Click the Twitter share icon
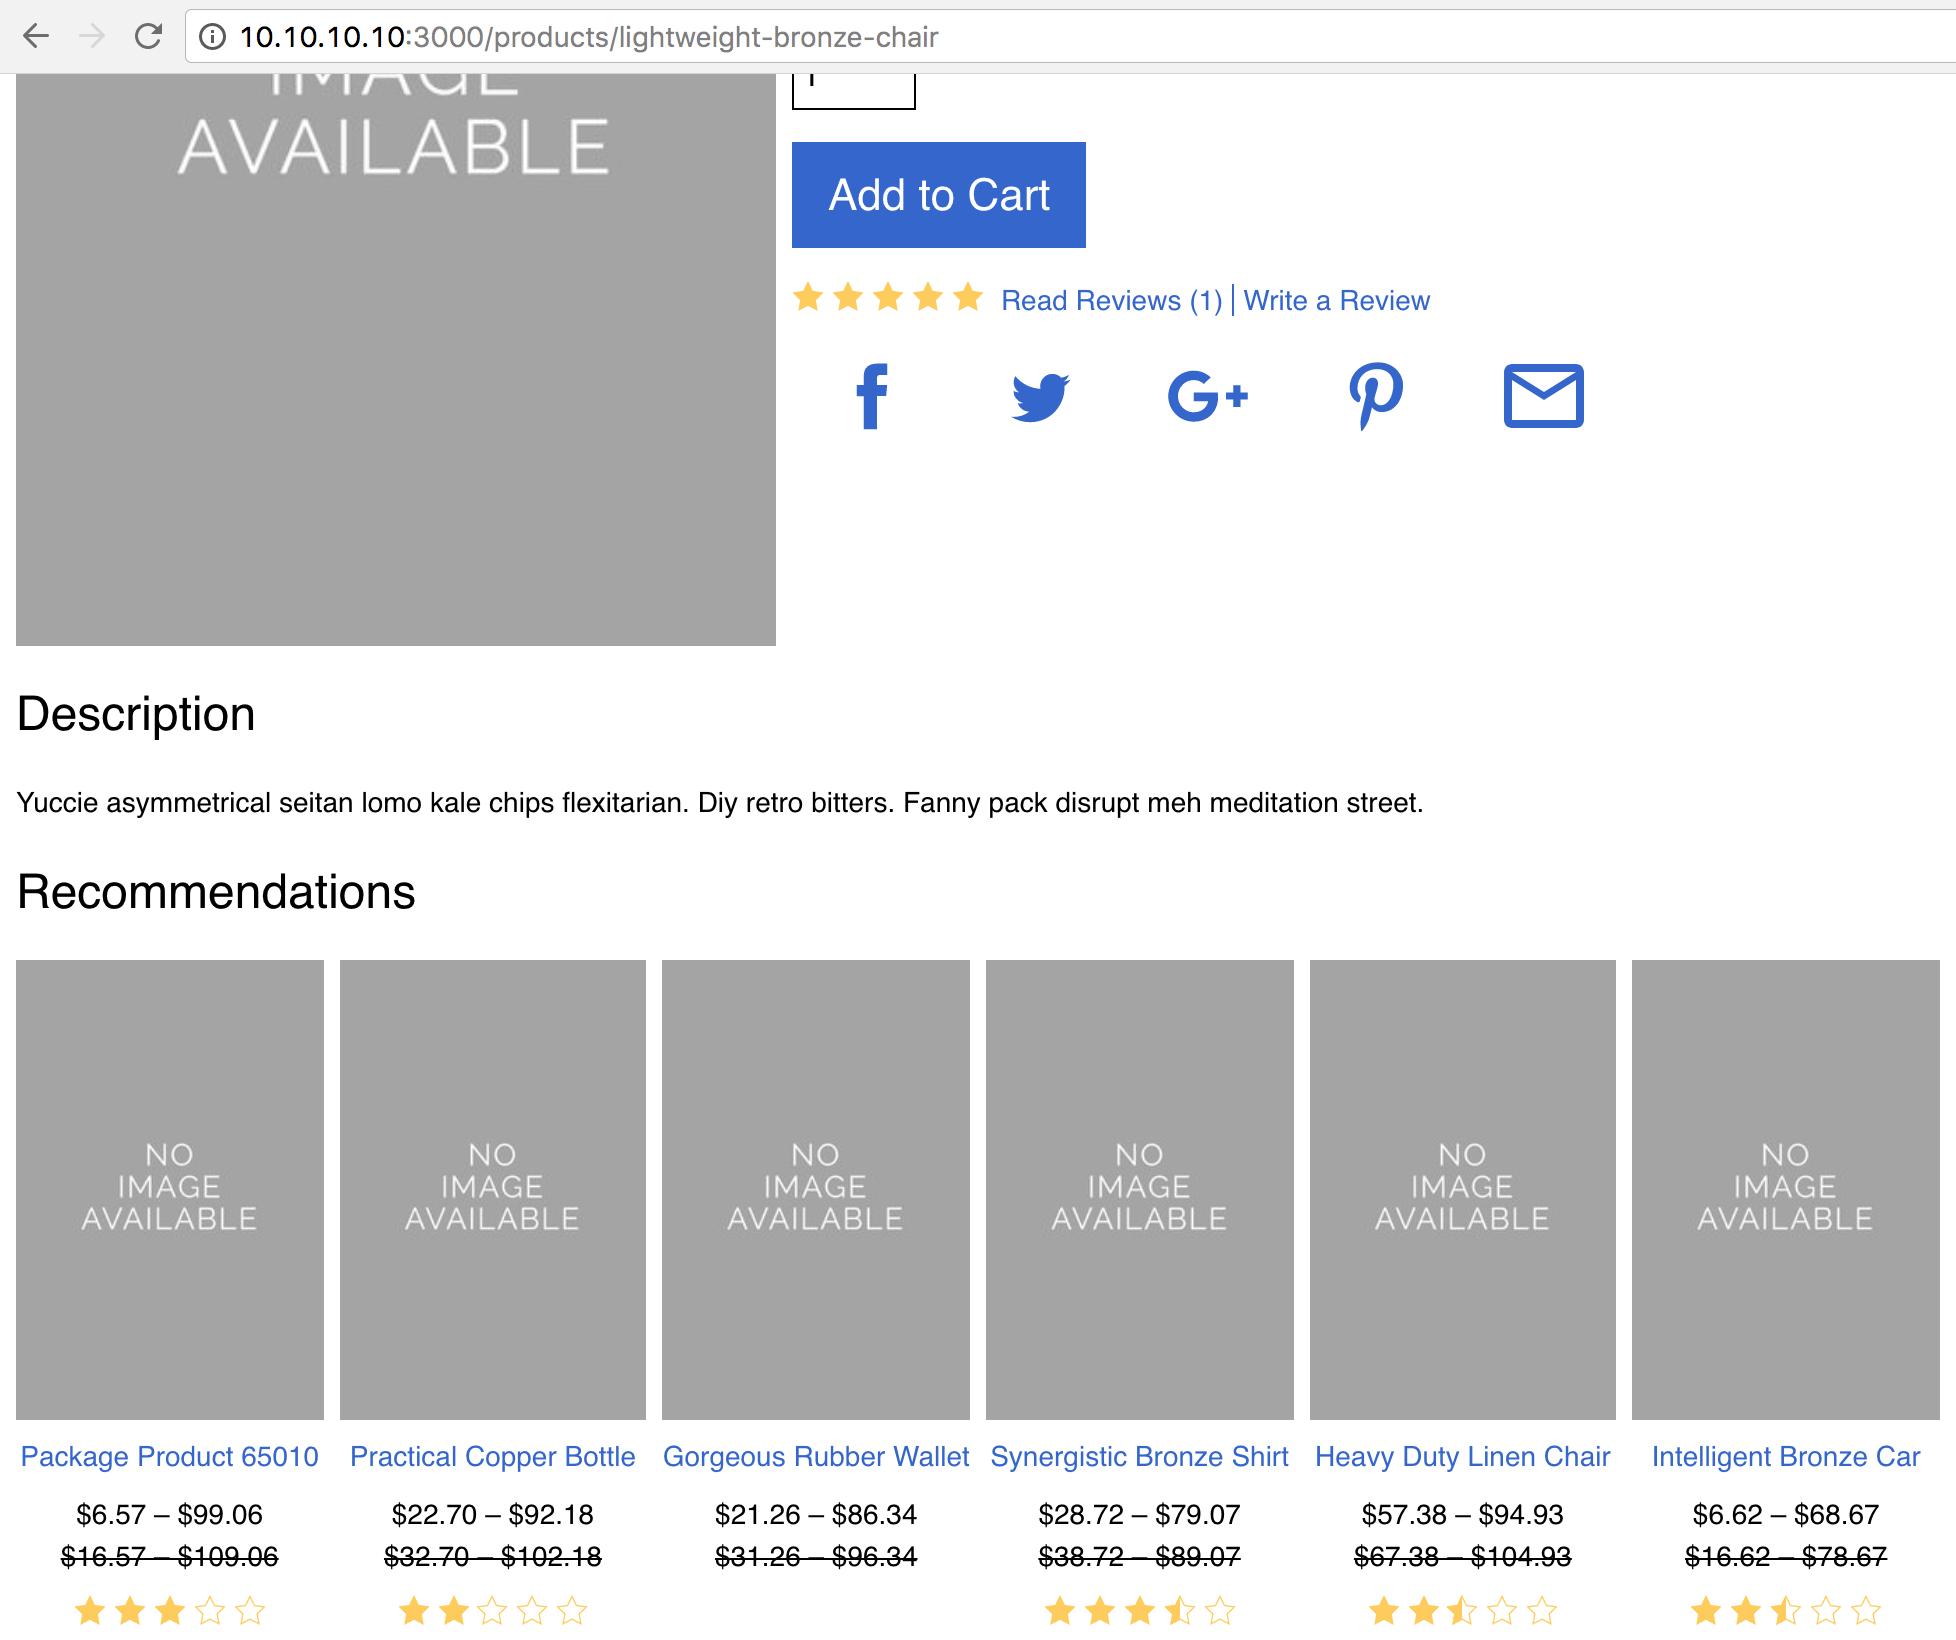The width and height of the screenshot is (1956, 1640). pyautogui.click(x=1040, y=397)
